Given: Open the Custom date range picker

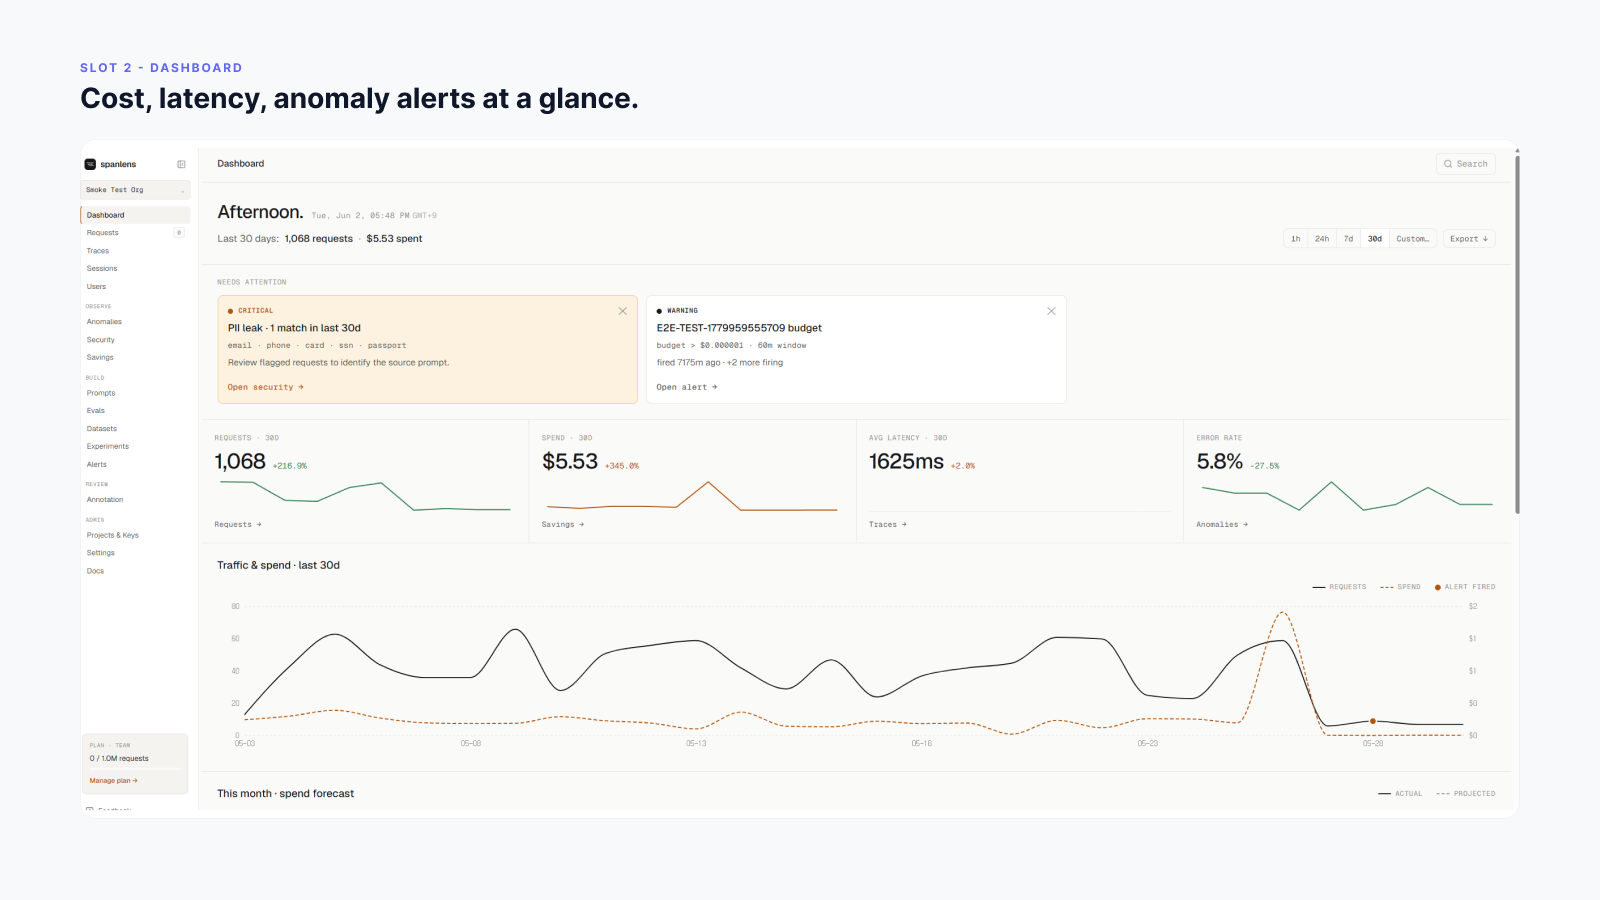Looking at the screenshot, I should (x=1412, y=239).
